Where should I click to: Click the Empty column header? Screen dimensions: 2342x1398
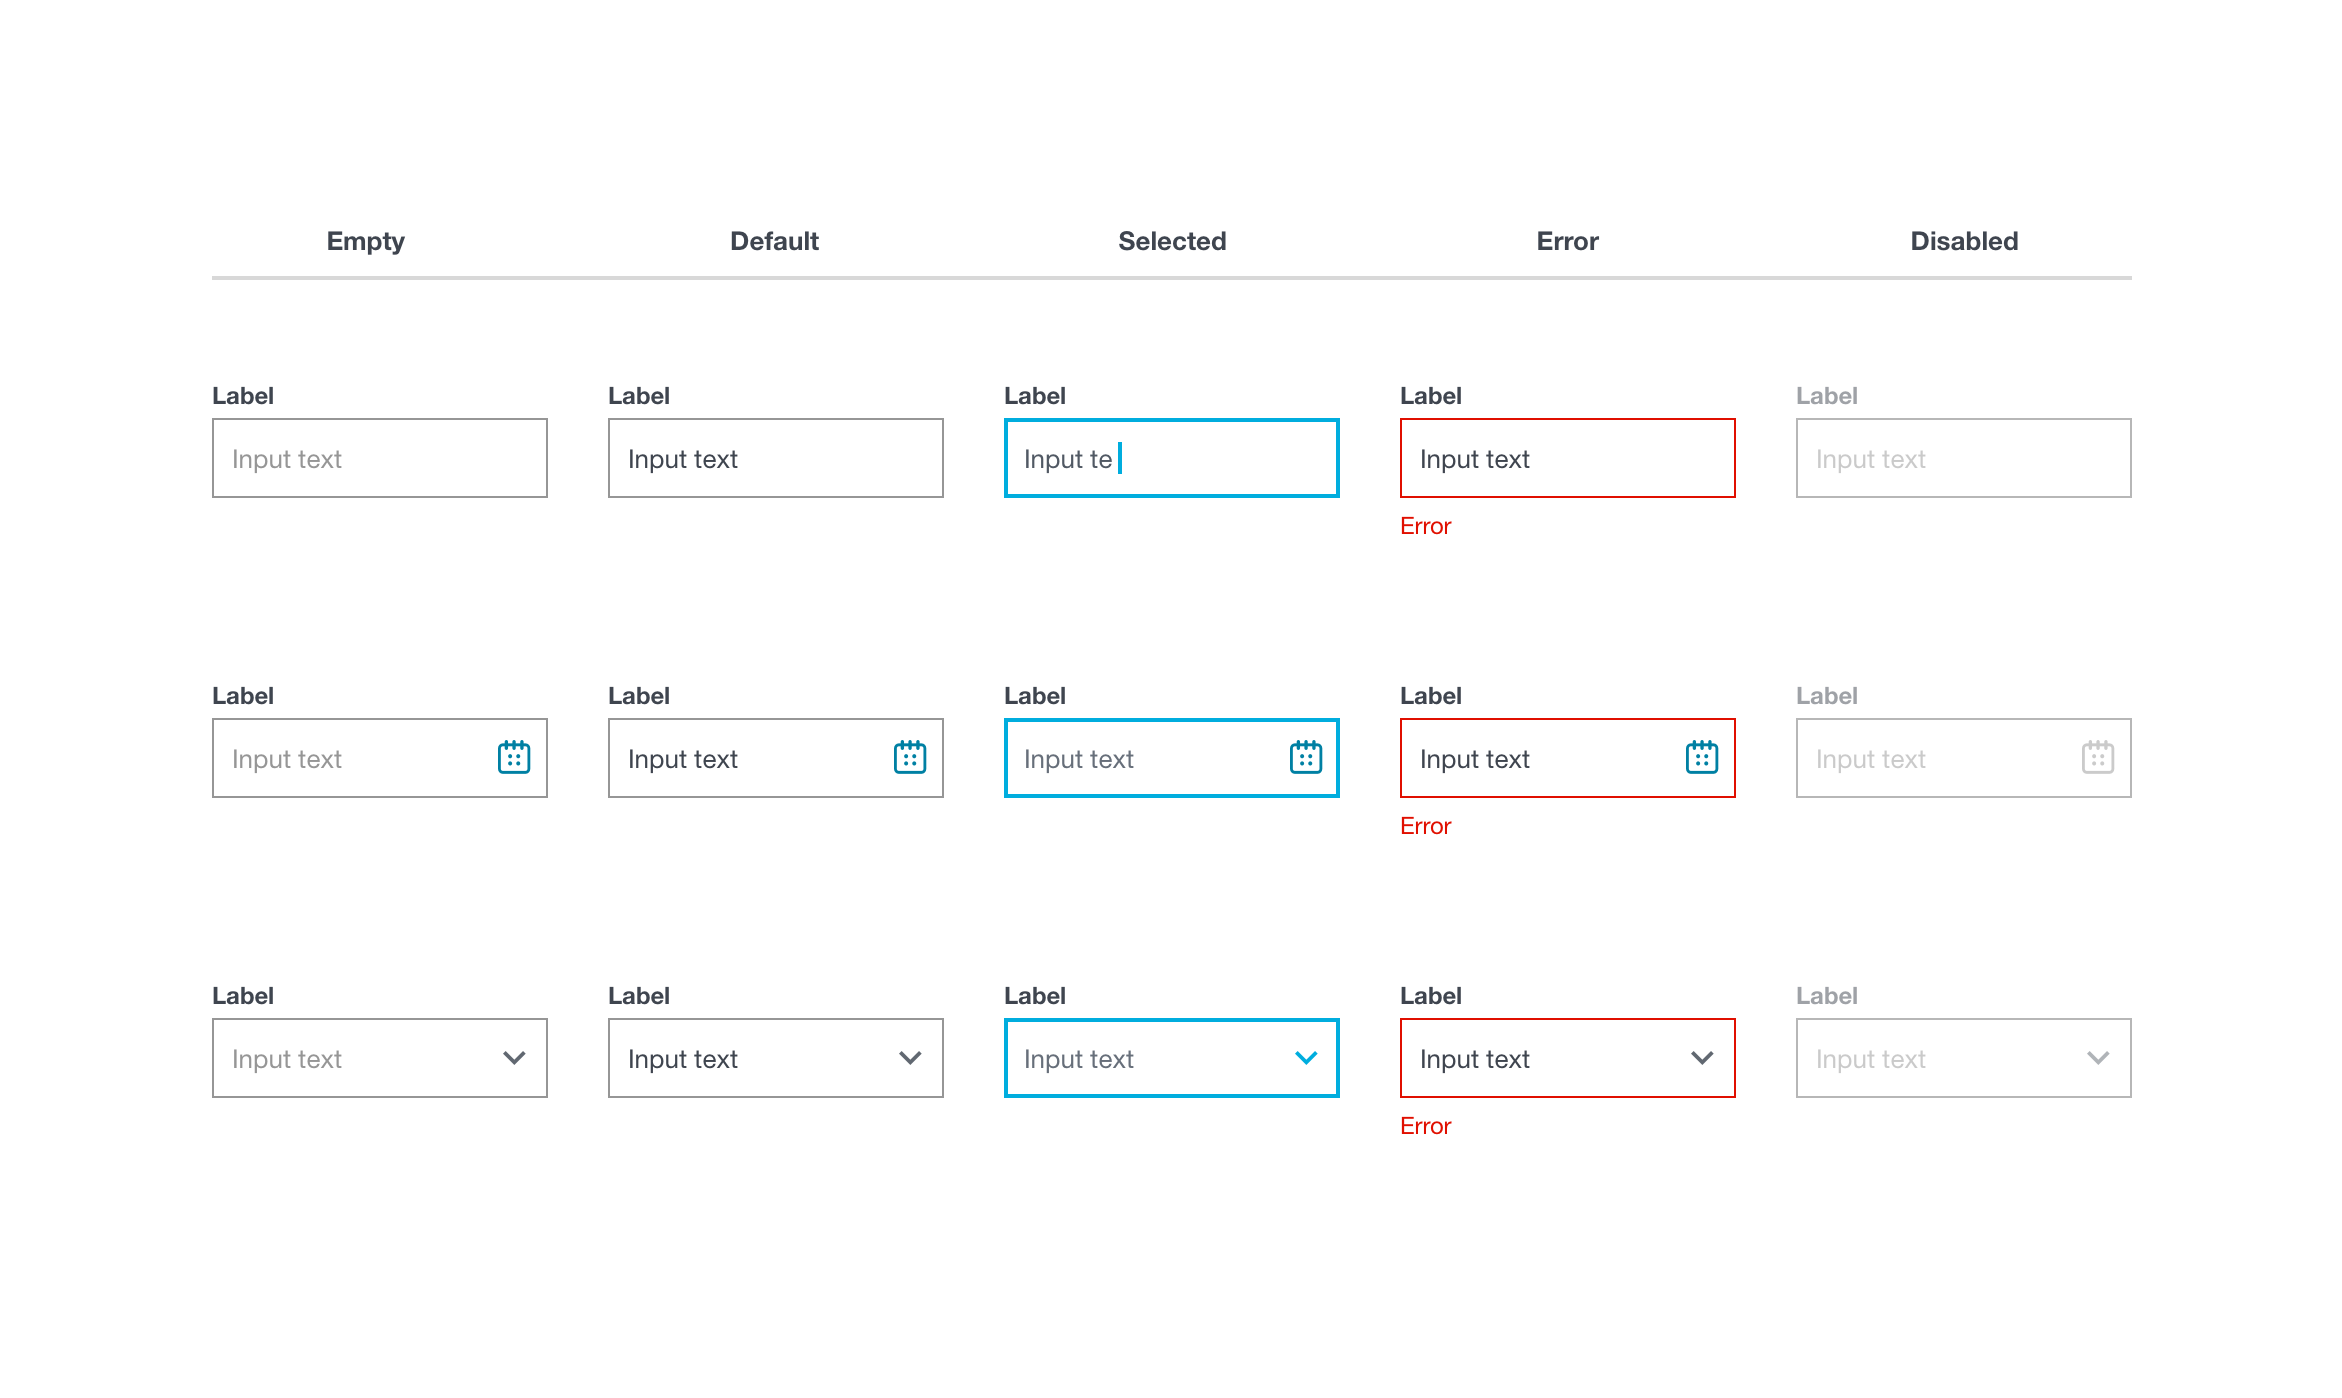tap(366, 241)
